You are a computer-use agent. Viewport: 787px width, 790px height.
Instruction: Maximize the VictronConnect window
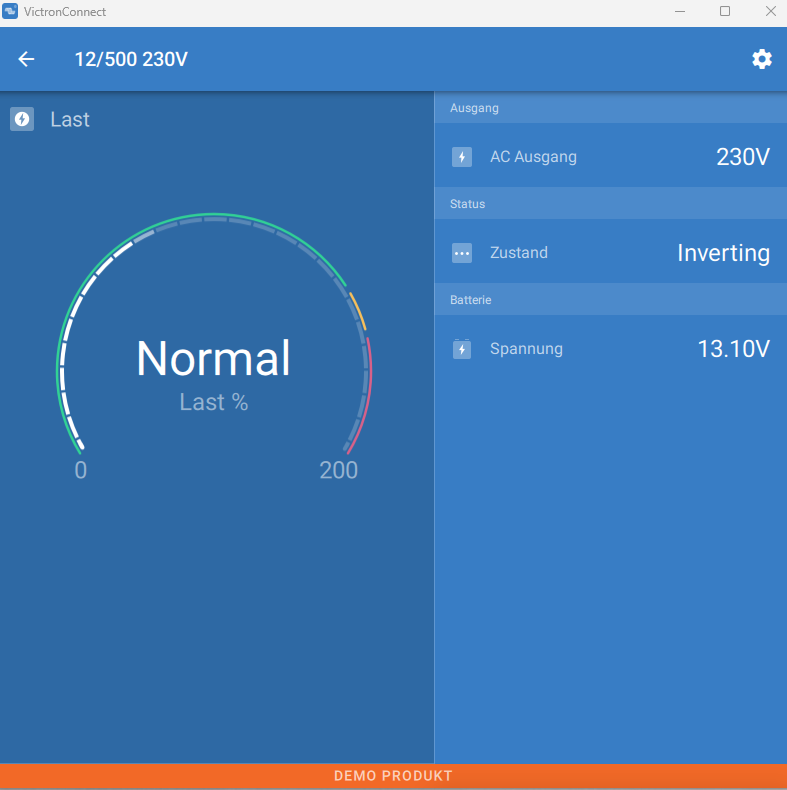click(725, 11)
